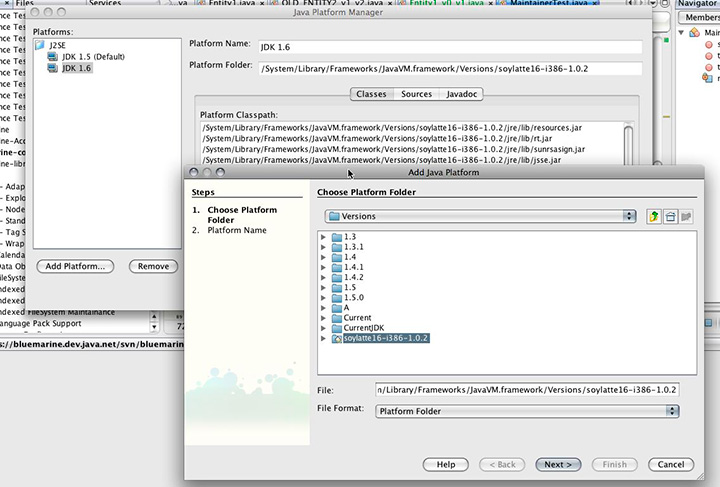The width and height of the screenshot is (720, 487).
Task: Expand the soylatte16-i386-1.0.2 folder
Action: (323, 338)
